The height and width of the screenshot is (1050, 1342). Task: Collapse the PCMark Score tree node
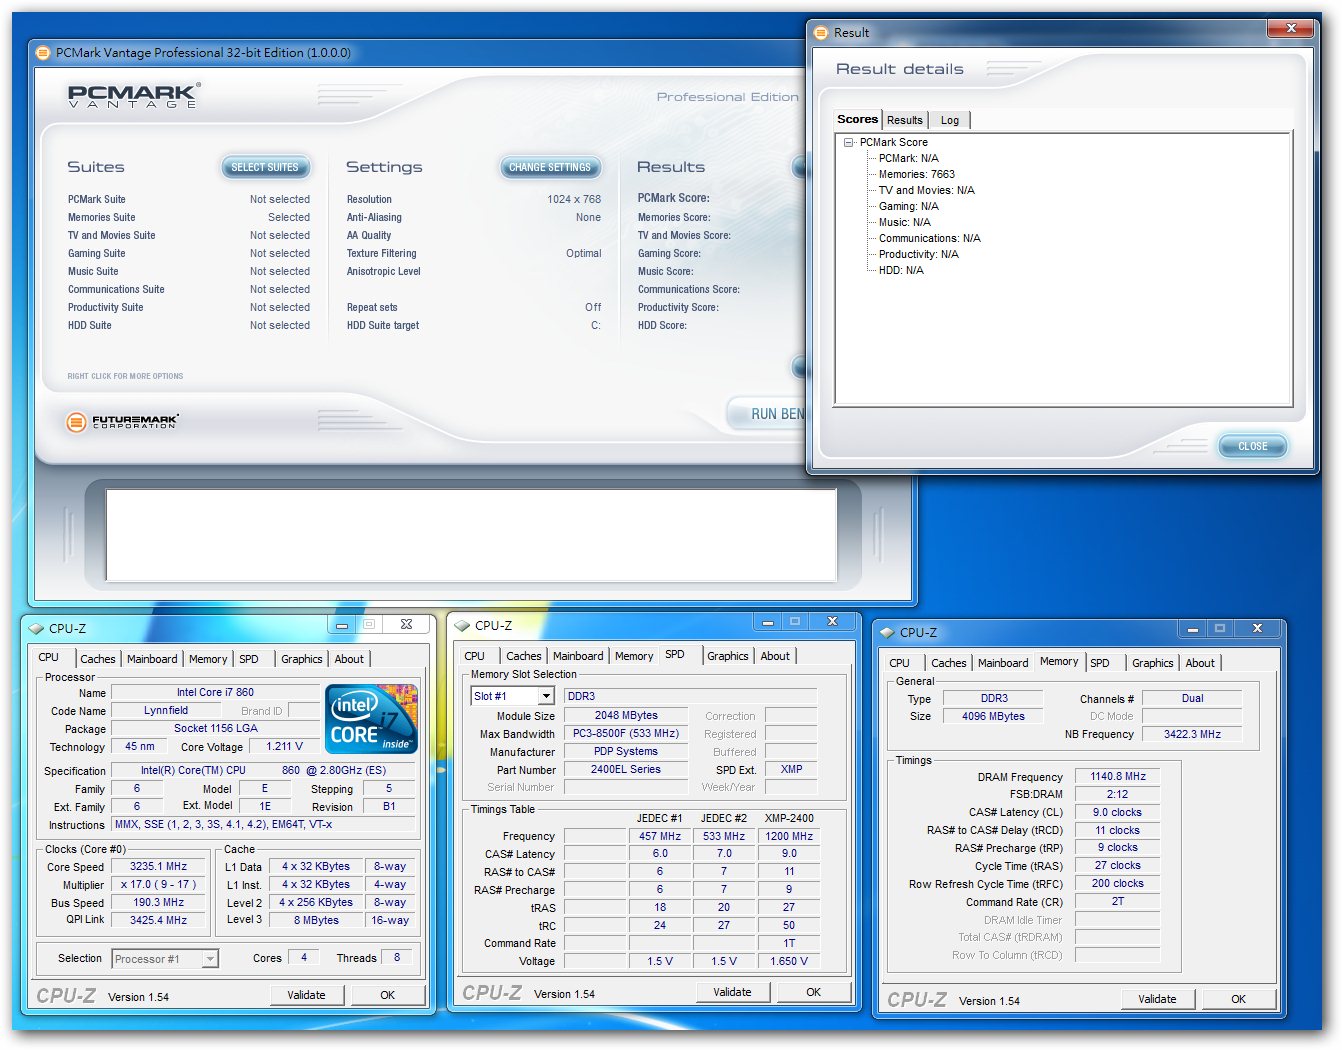848,143
